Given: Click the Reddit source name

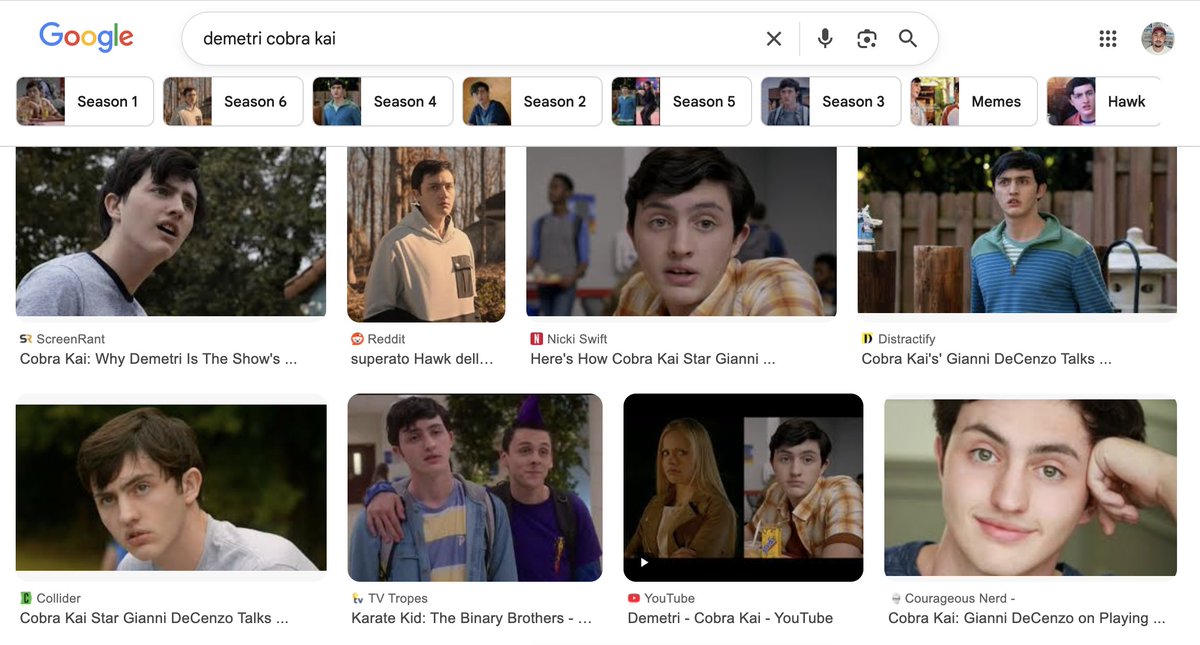Looking at the screenshot, I should click(x=387, y=339).
